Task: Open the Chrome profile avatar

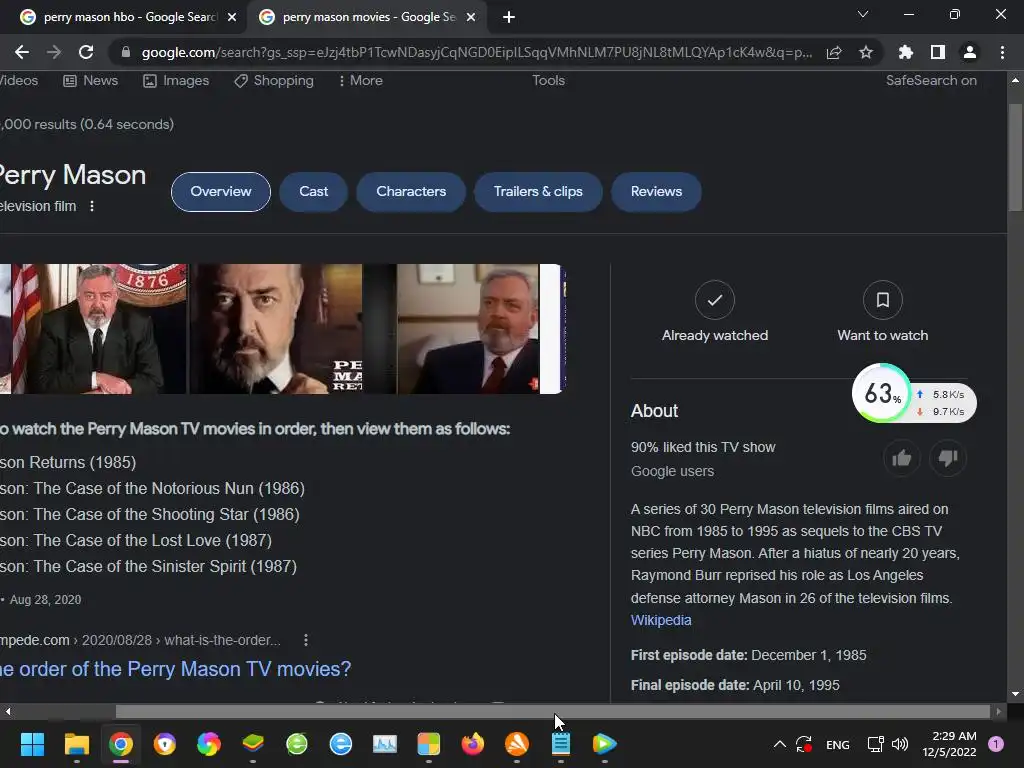Action: pos(970,52)
